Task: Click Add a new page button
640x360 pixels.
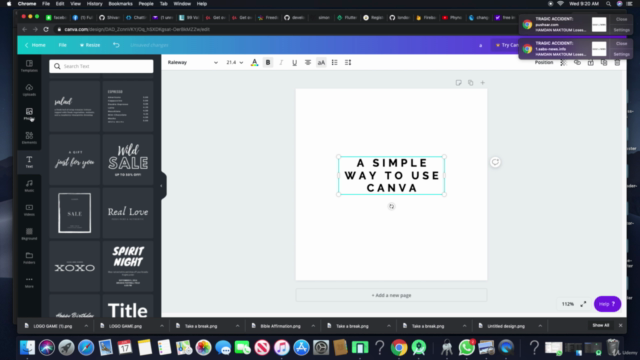Action: (x=391, y=295)
